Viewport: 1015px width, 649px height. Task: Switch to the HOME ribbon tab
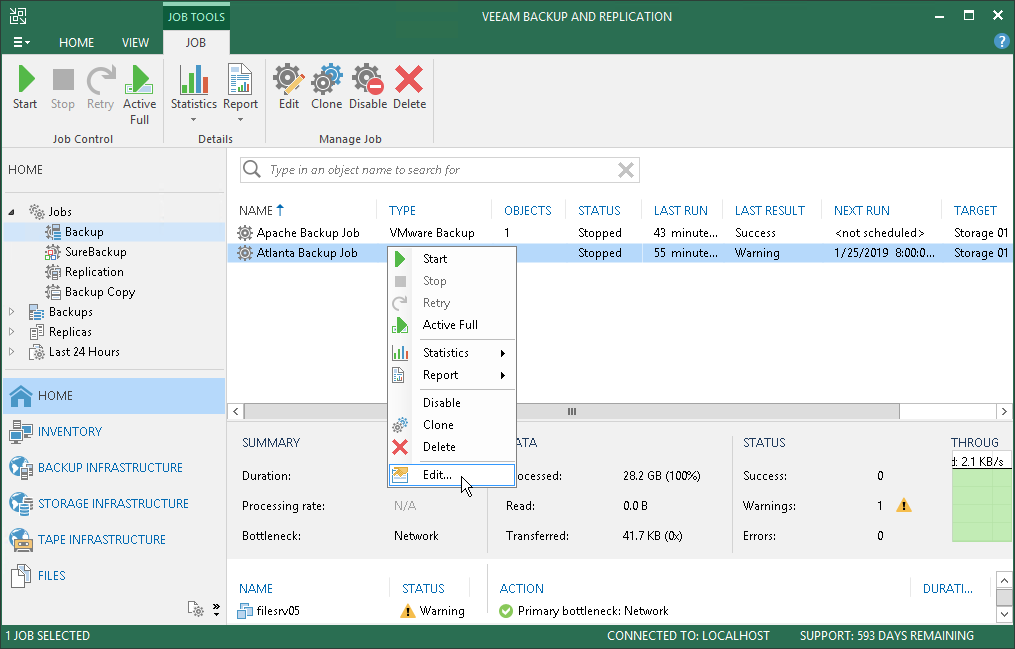76,42
